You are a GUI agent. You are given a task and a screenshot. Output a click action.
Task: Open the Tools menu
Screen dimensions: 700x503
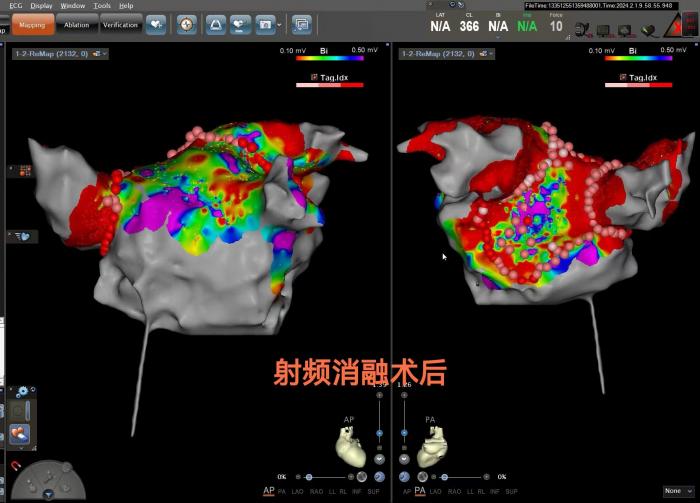coord(102,6)
